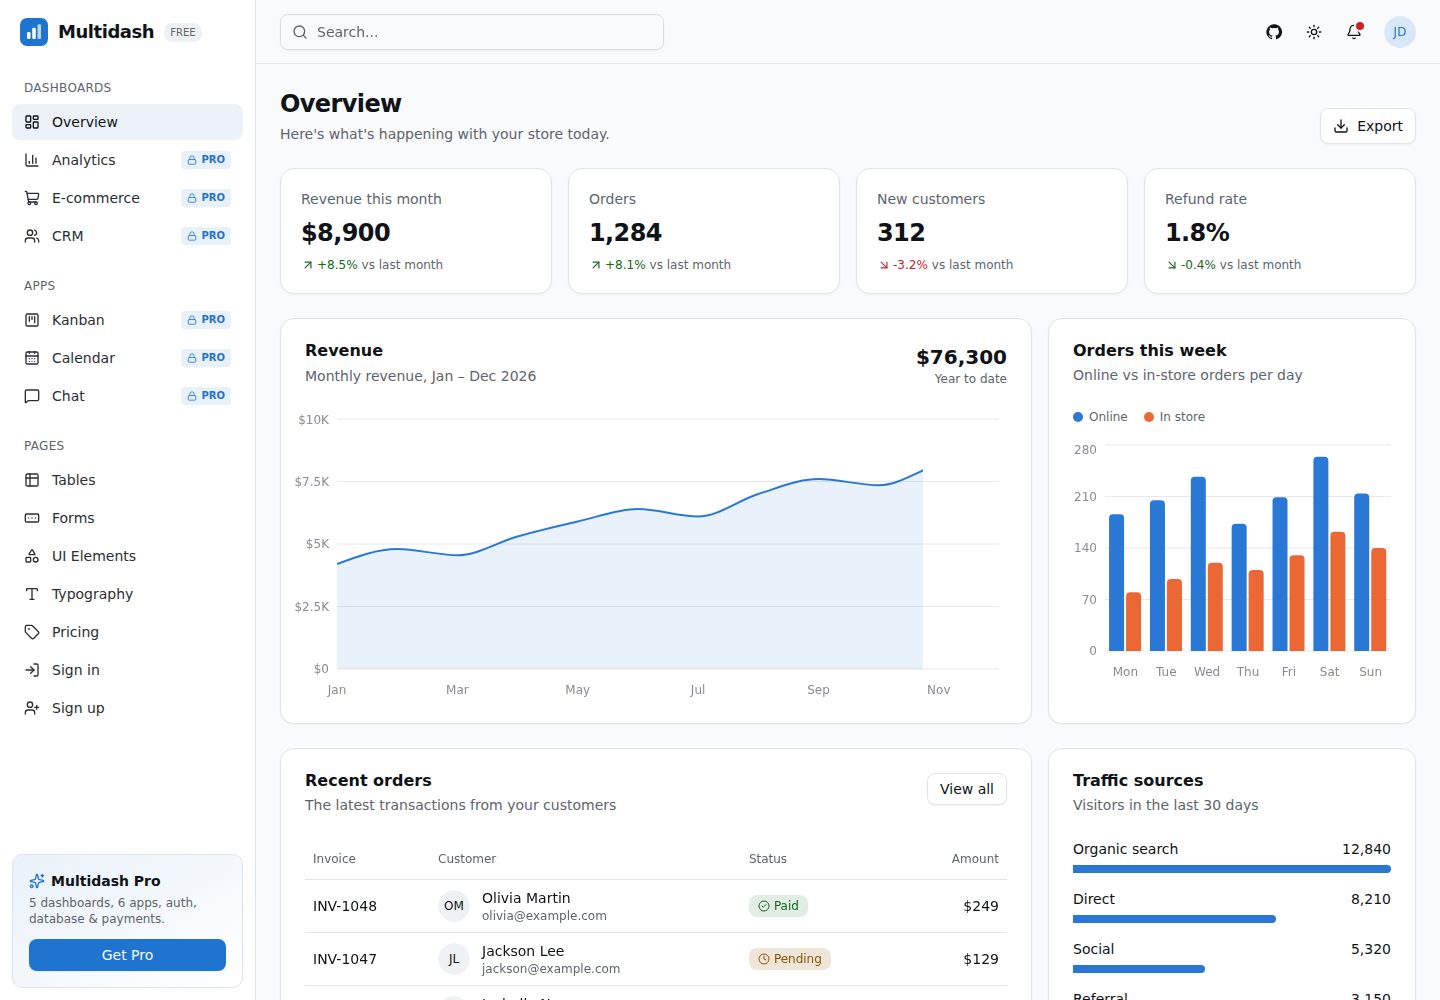Toggle the In store legend item
This screenshot has width=1440, height=1000.
tap(1174, 417)
